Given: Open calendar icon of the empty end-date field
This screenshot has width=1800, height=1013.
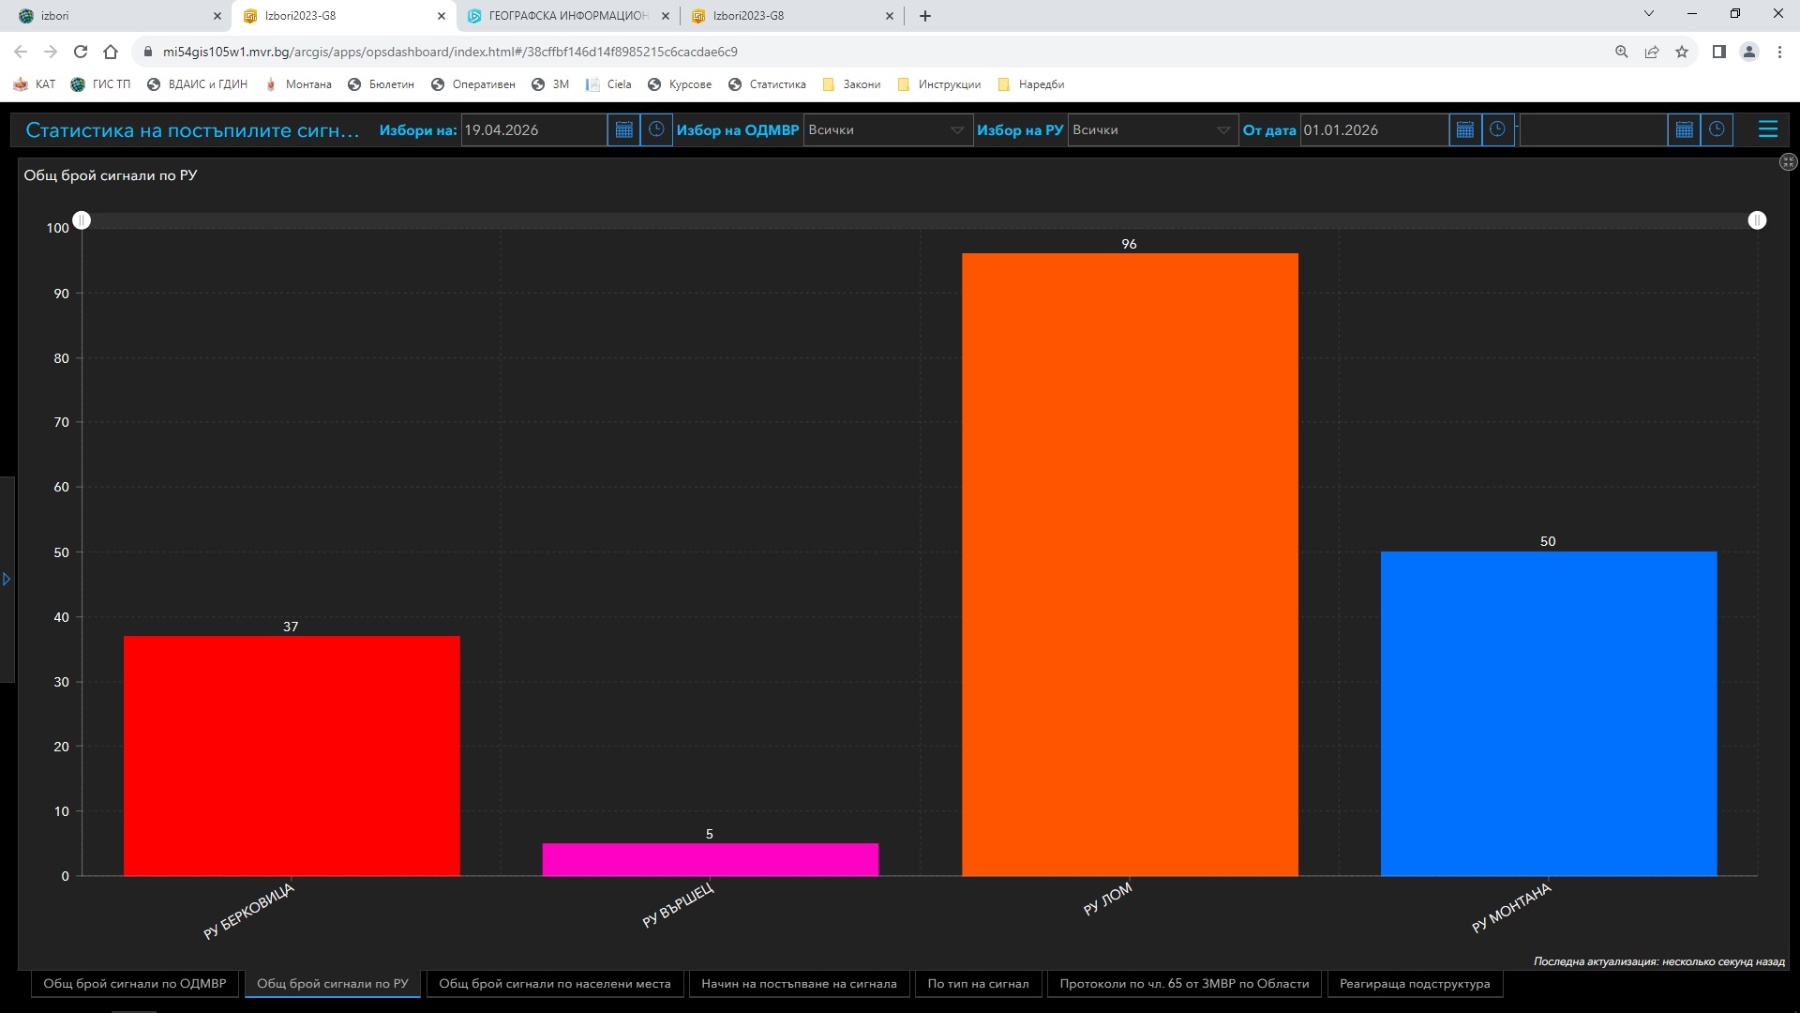Looking at the screenshot, I should click(1684, 130).
